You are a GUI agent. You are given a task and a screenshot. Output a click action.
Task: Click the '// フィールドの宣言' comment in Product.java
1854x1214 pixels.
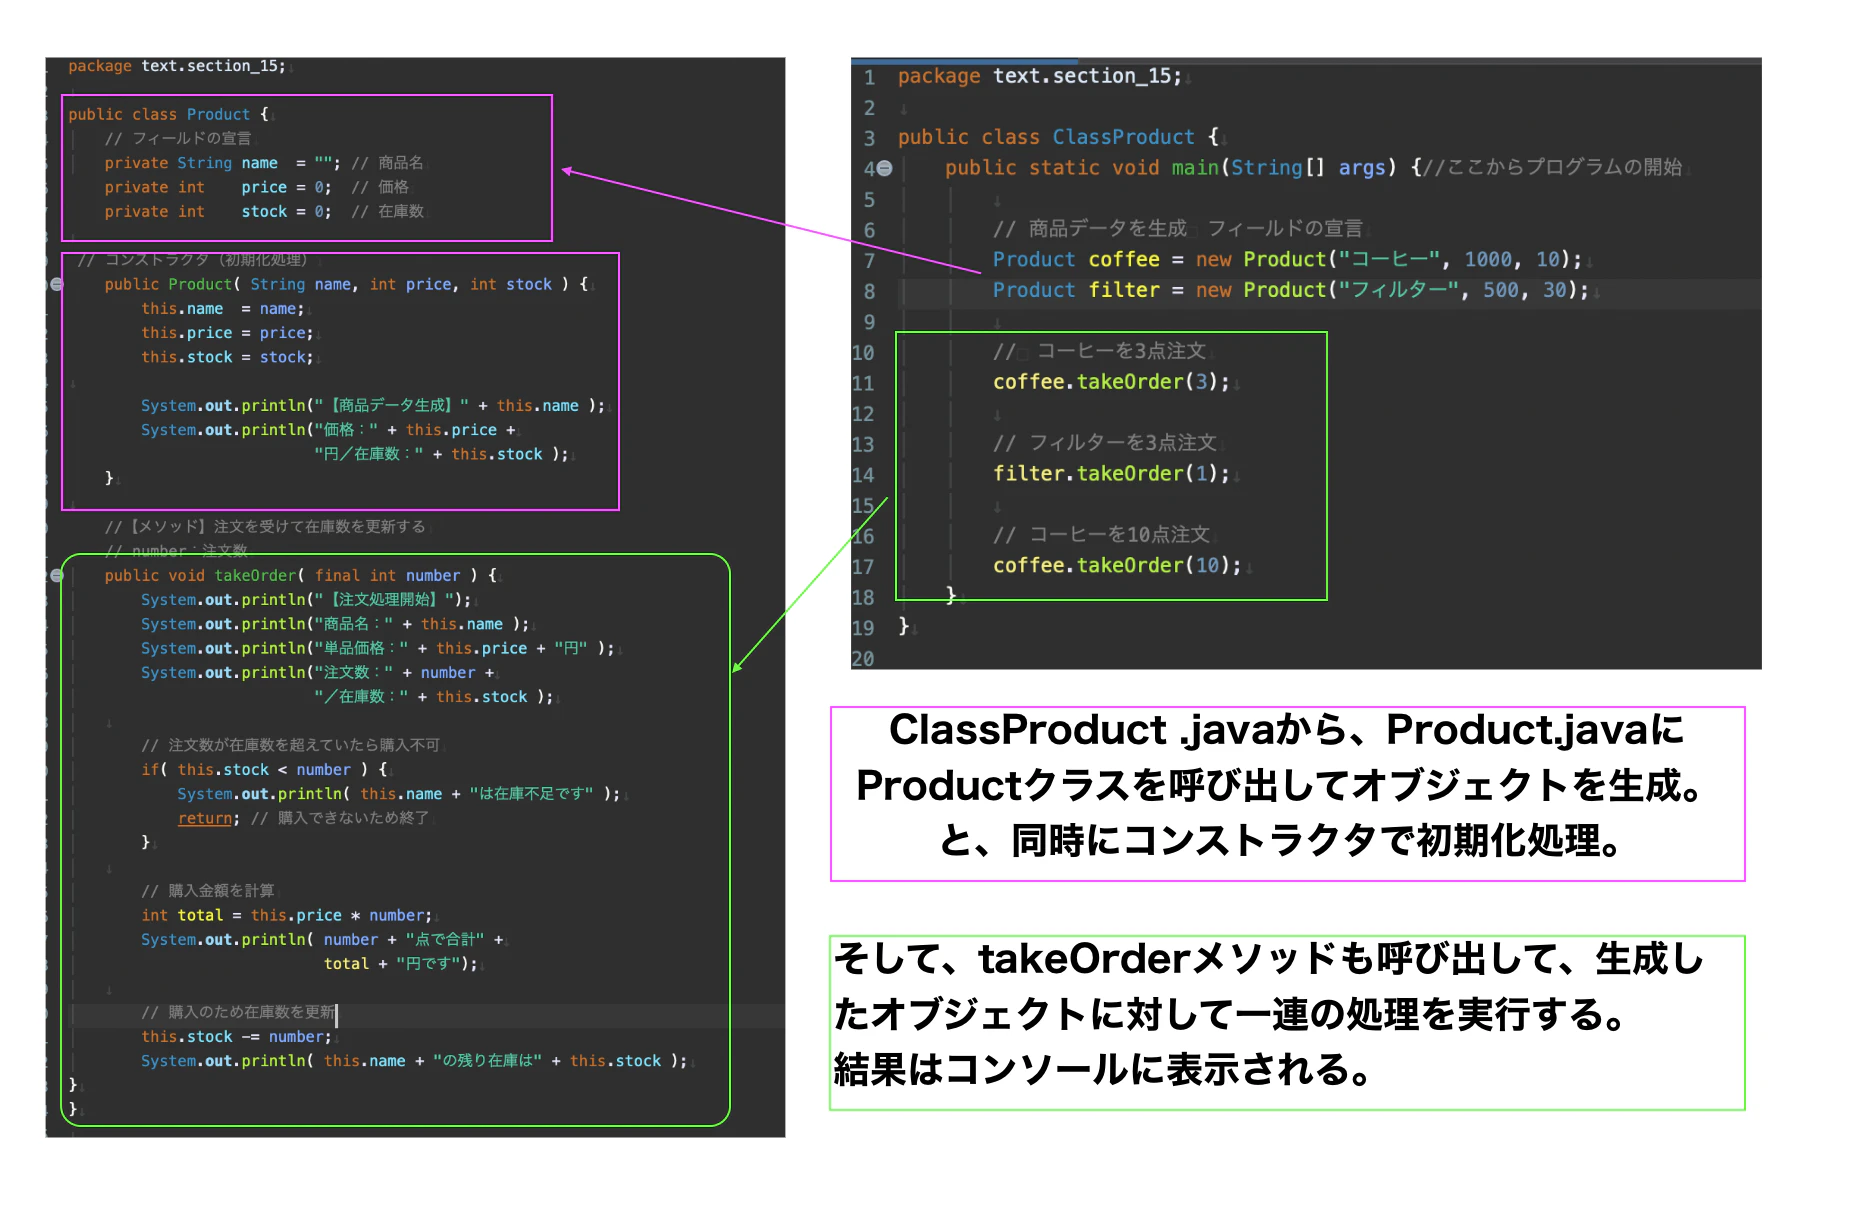(x=178, y=139)
